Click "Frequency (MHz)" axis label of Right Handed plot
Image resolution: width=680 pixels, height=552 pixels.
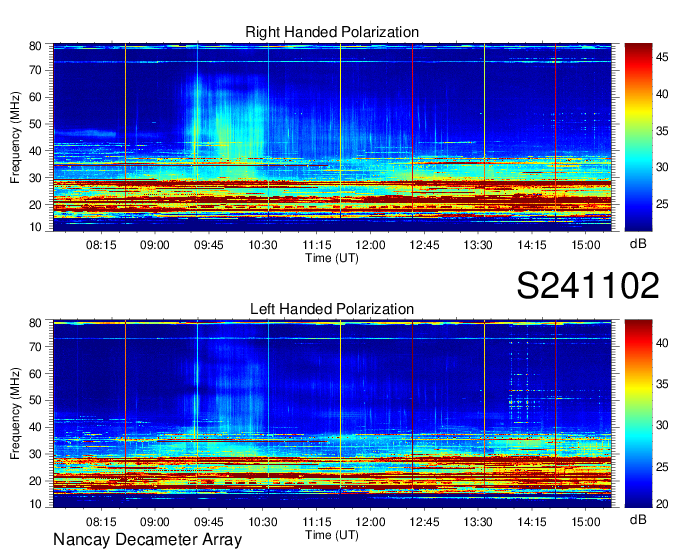[15, 137]
